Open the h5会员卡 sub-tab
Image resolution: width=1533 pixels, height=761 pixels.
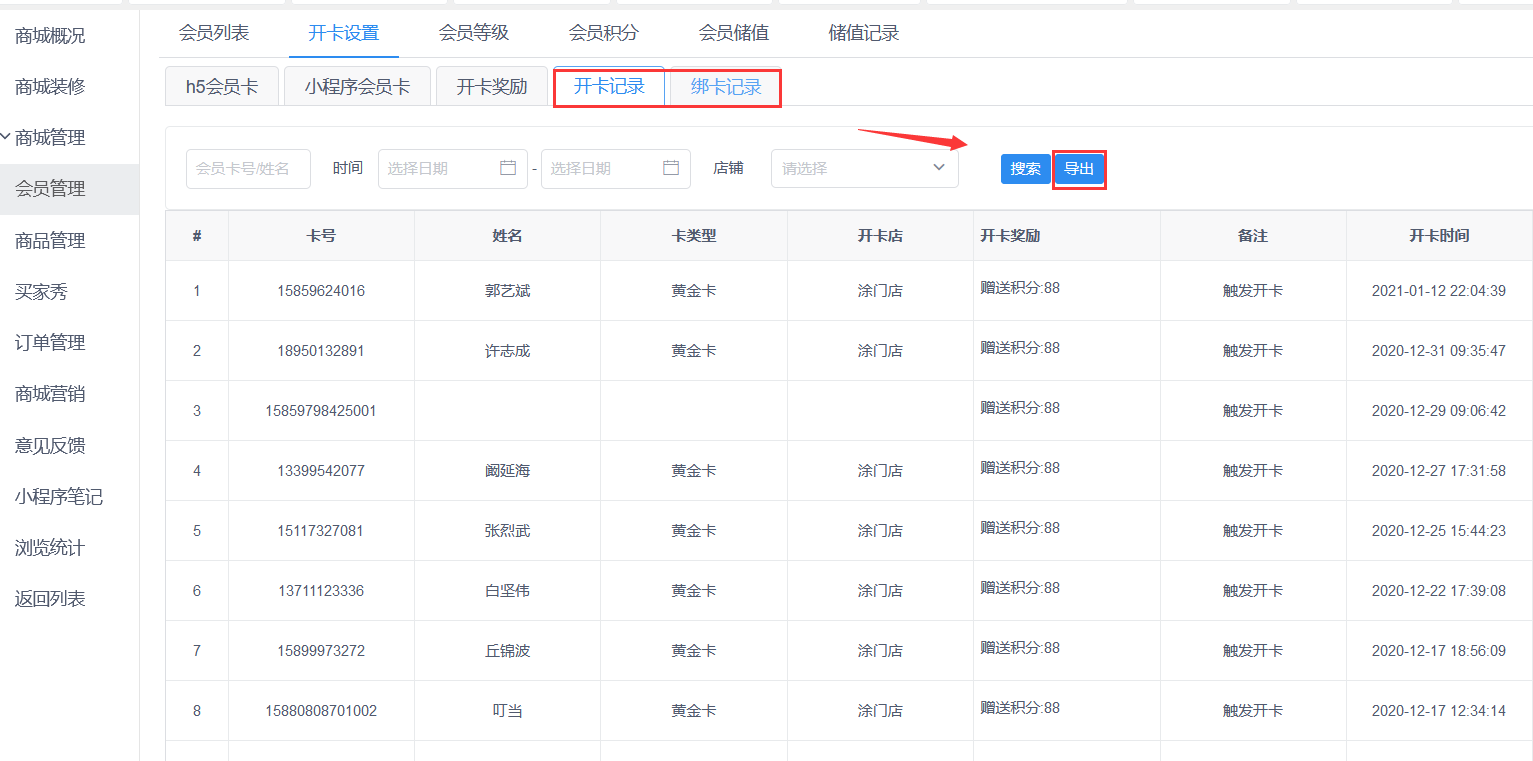(x=222, y=87)
